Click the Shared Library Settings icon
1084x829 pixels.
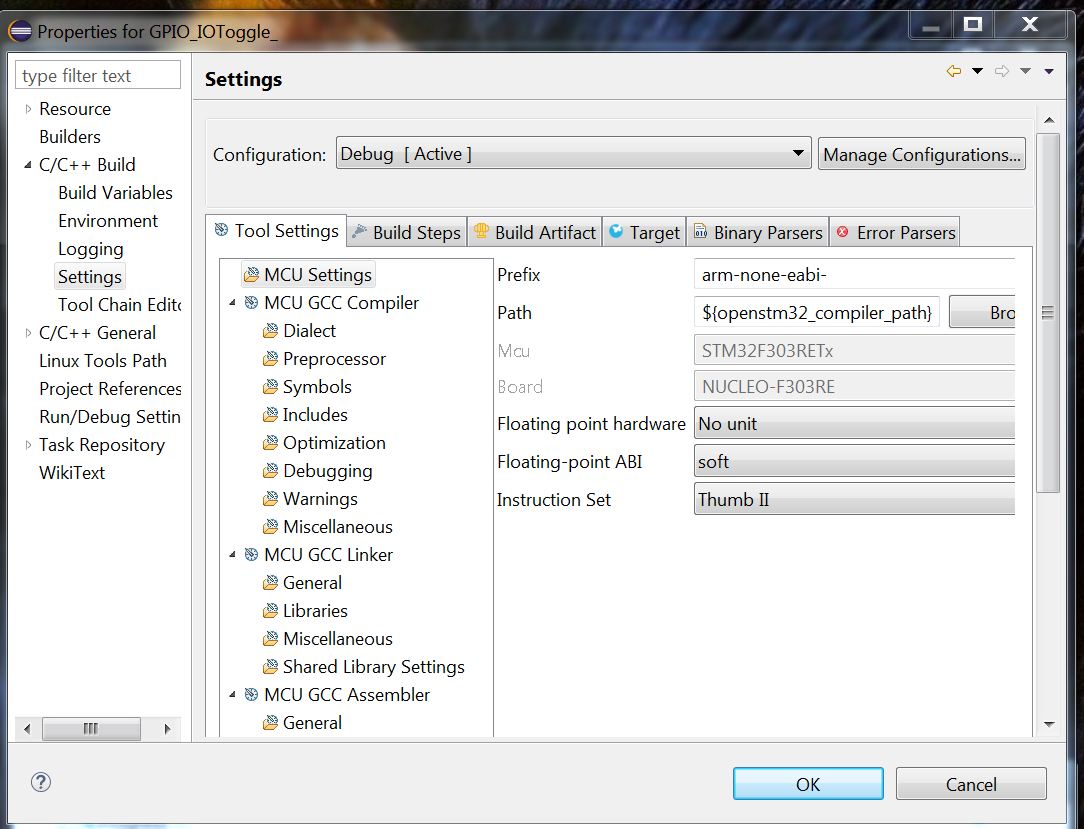coord(270,667)
